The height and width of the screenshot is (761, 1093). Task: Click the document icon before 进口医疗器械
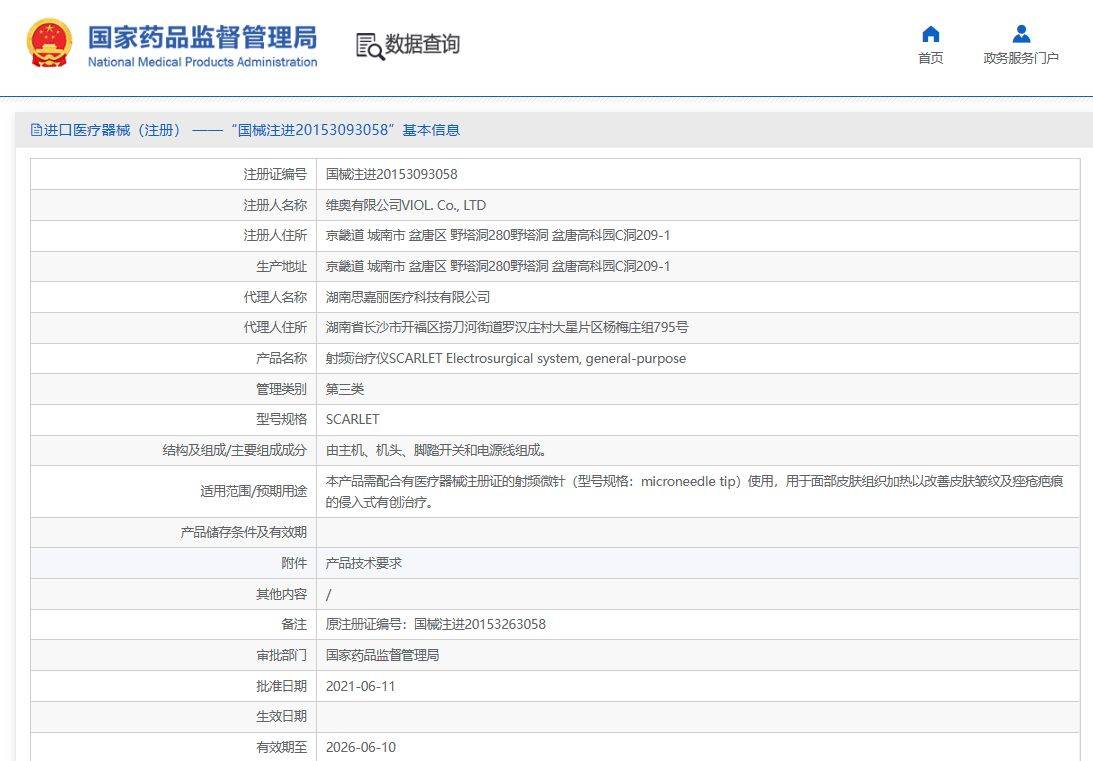click(x=36, y=130)
